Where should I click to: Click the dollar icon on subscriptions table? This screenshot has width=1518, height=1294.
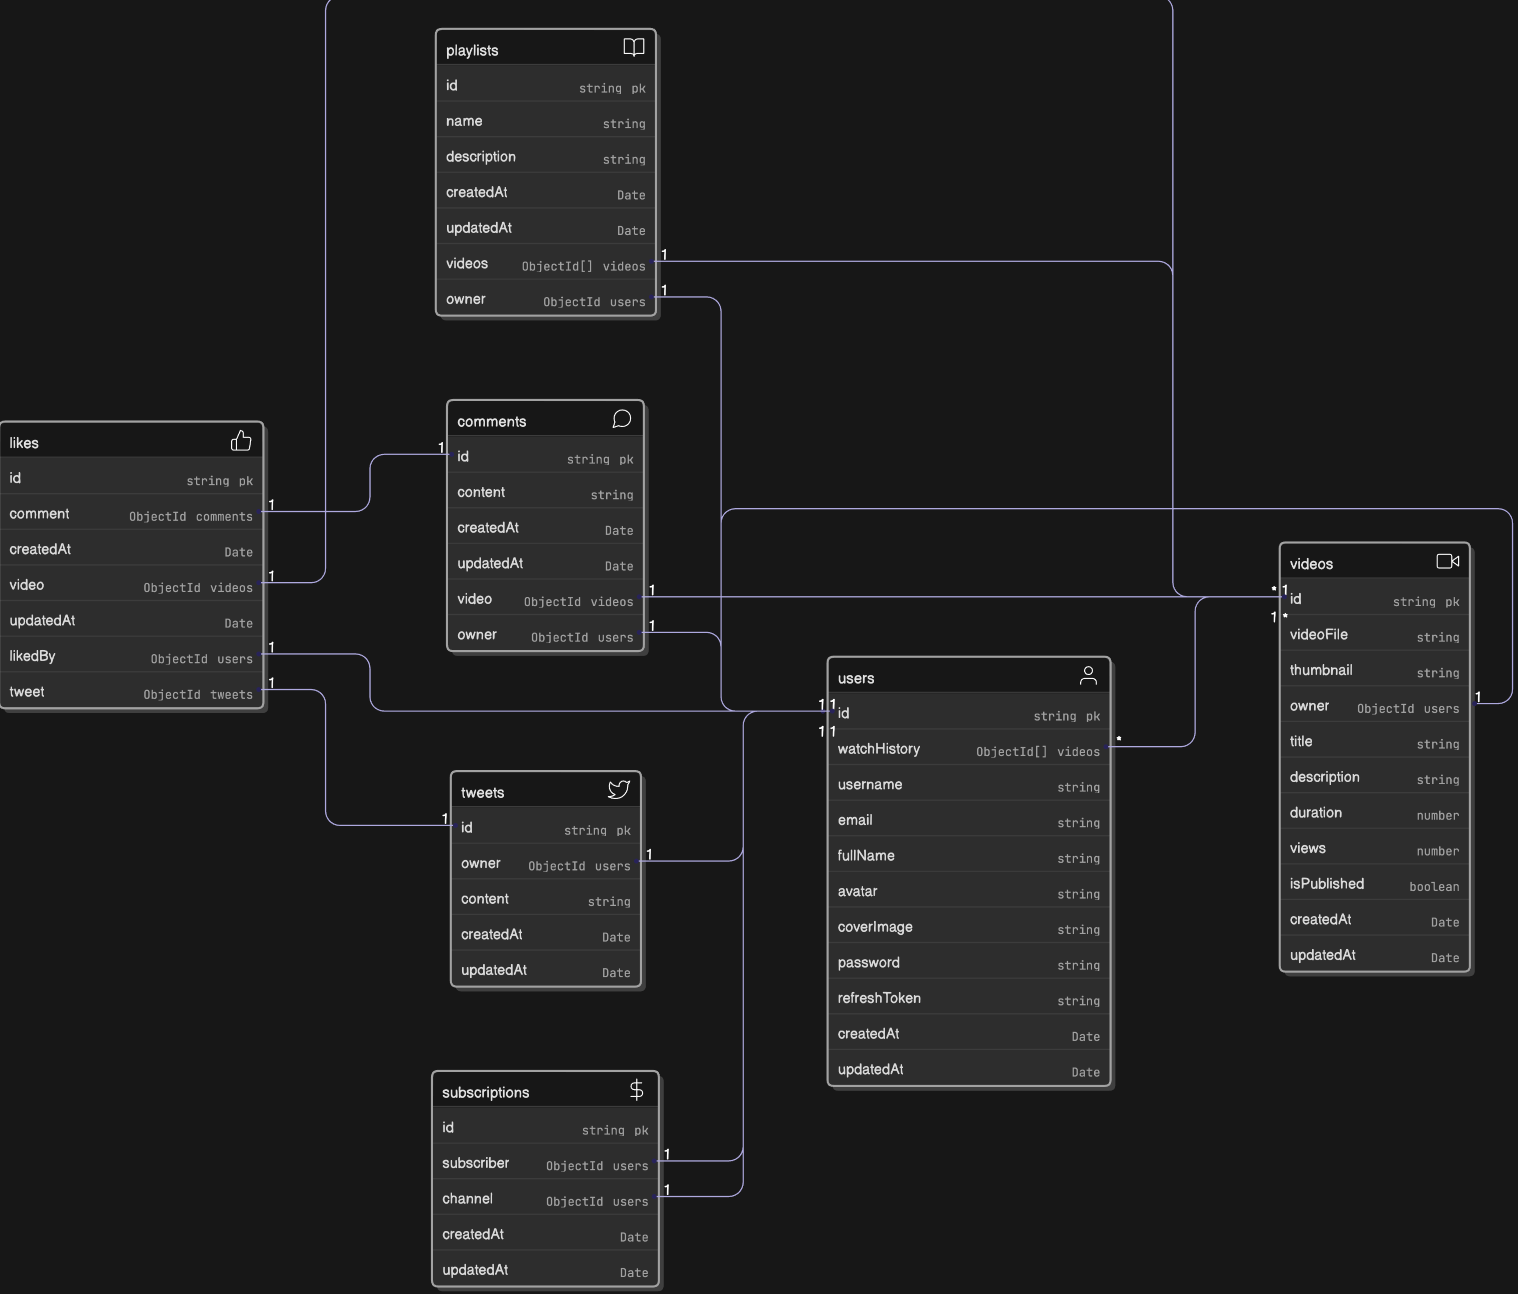pos(638,1089)
